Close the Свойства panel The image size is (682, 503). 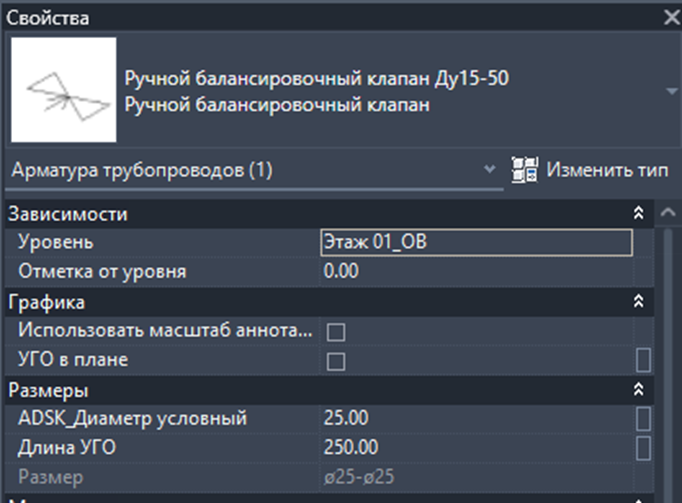pyautogui.click(x=672, y=18)
